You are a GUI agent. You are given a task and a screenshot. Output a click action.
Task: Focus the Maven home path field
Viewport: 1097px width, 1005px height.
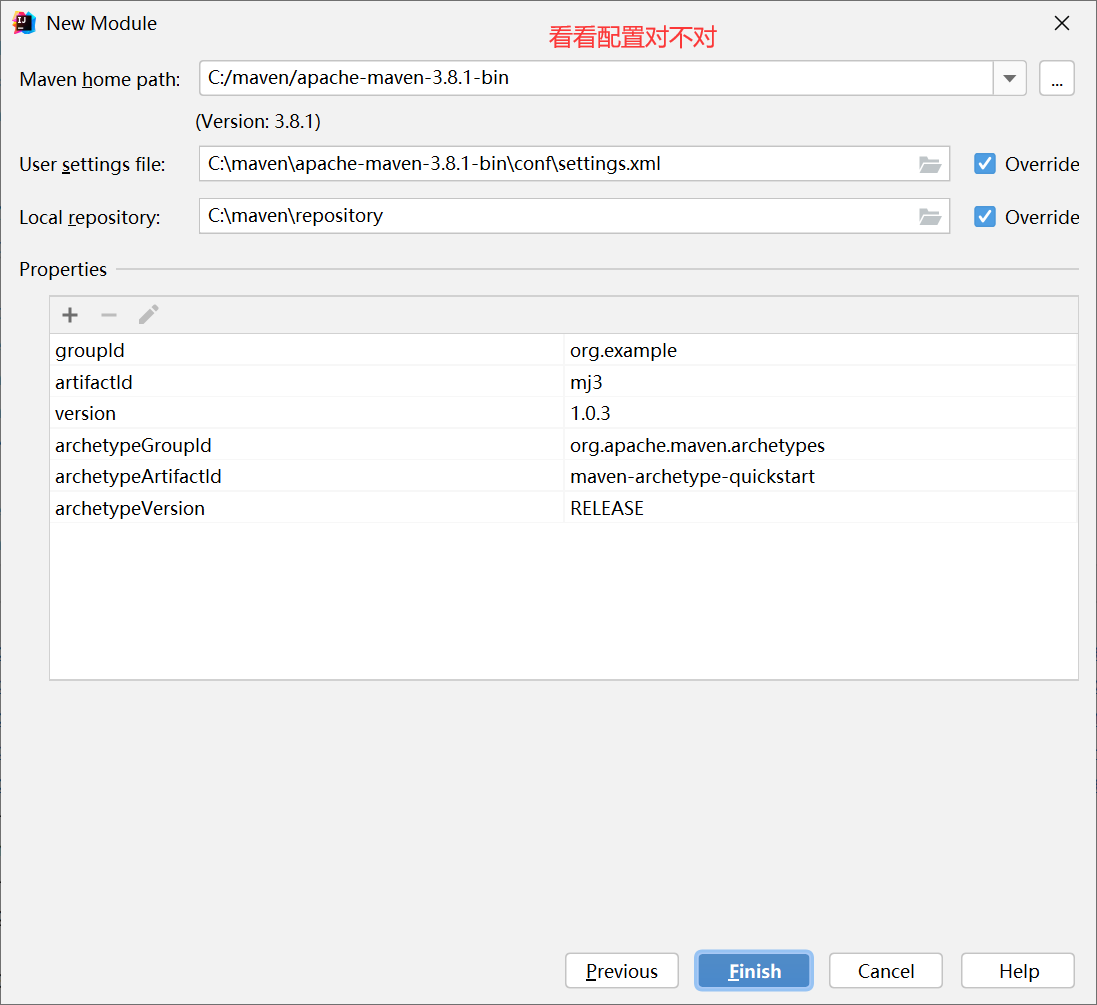596,78
